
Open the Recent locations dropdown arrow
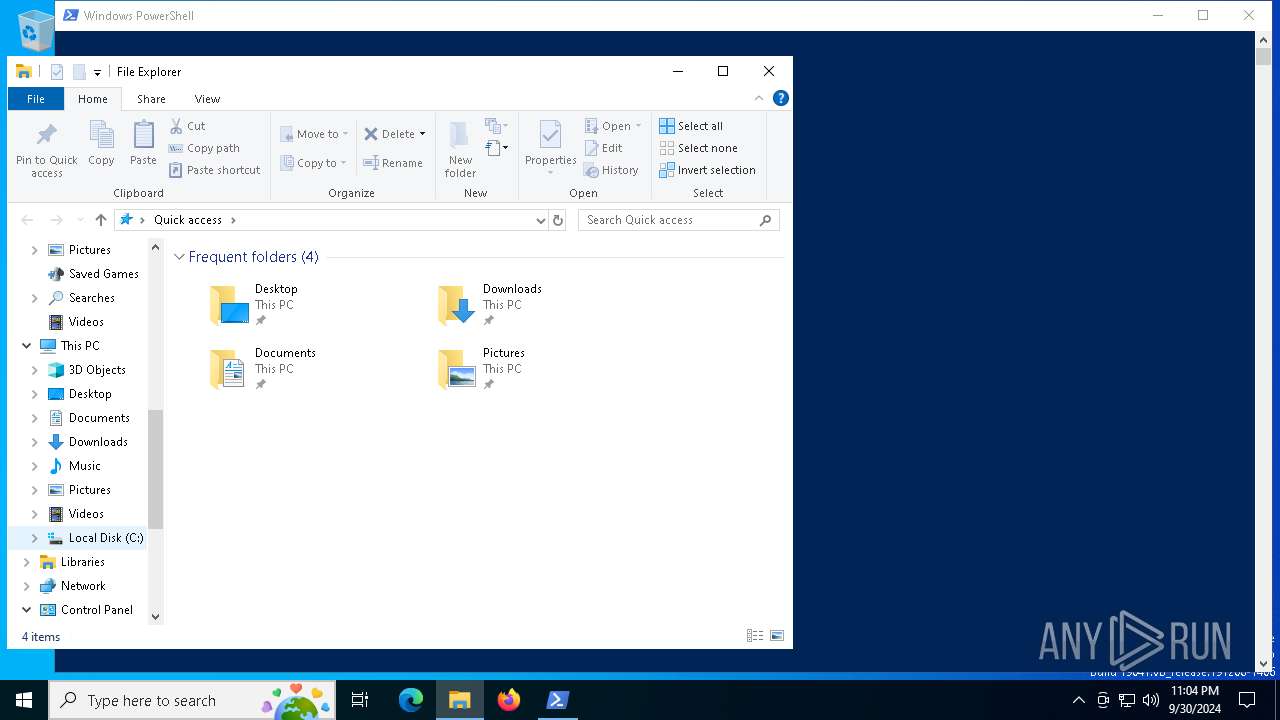point(80,220)
